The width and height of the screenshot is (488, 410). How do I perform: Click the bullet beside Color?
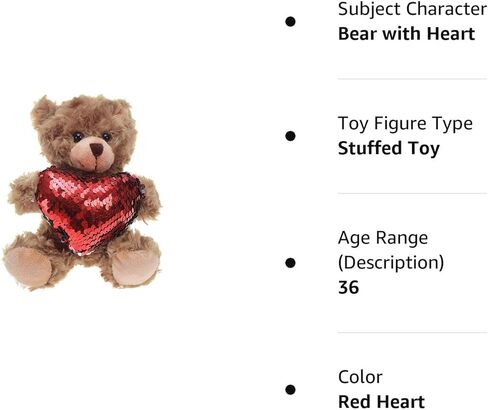pyautogui.click(x=290, y=390)
